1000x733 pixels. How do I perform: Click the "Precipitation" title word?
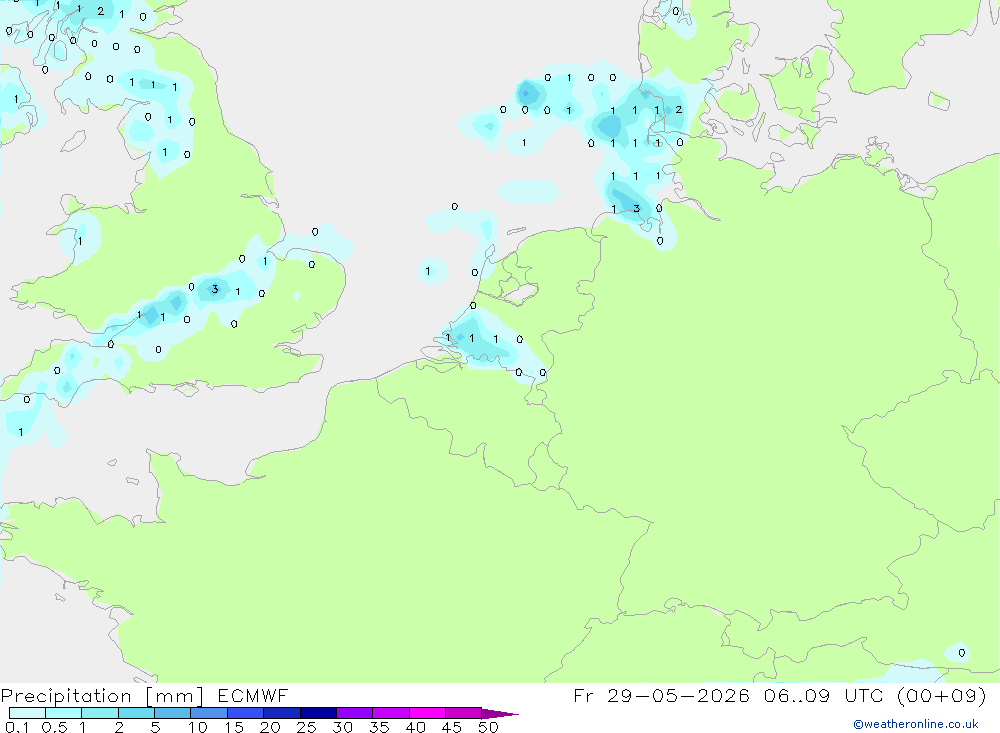[66, 696]
